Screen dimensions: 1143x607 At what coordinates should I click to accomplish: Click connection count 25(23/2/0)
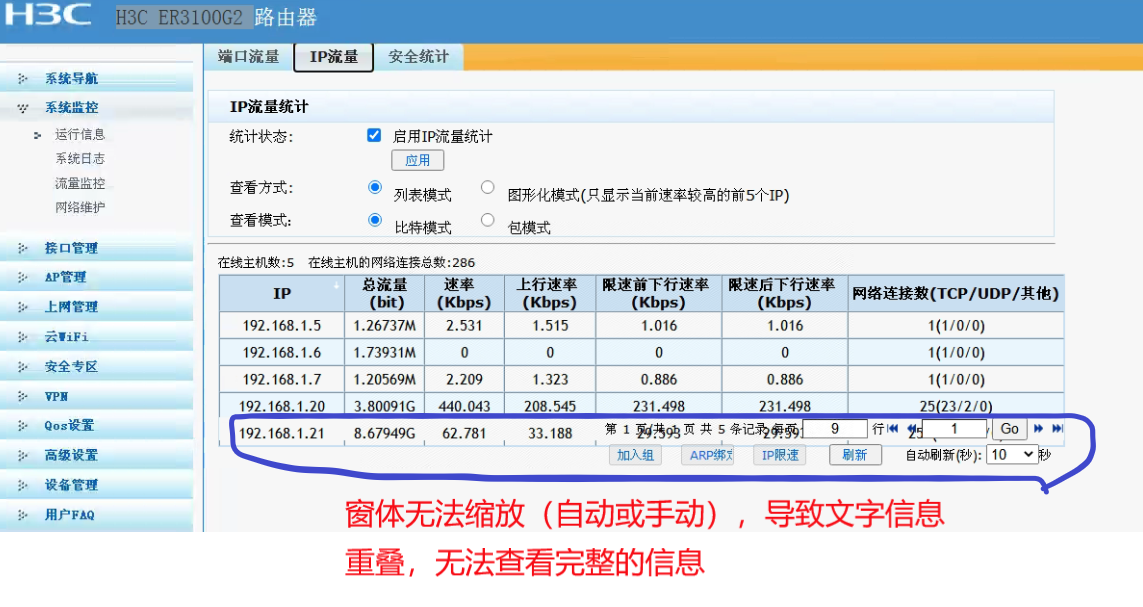tap(956, 407)
